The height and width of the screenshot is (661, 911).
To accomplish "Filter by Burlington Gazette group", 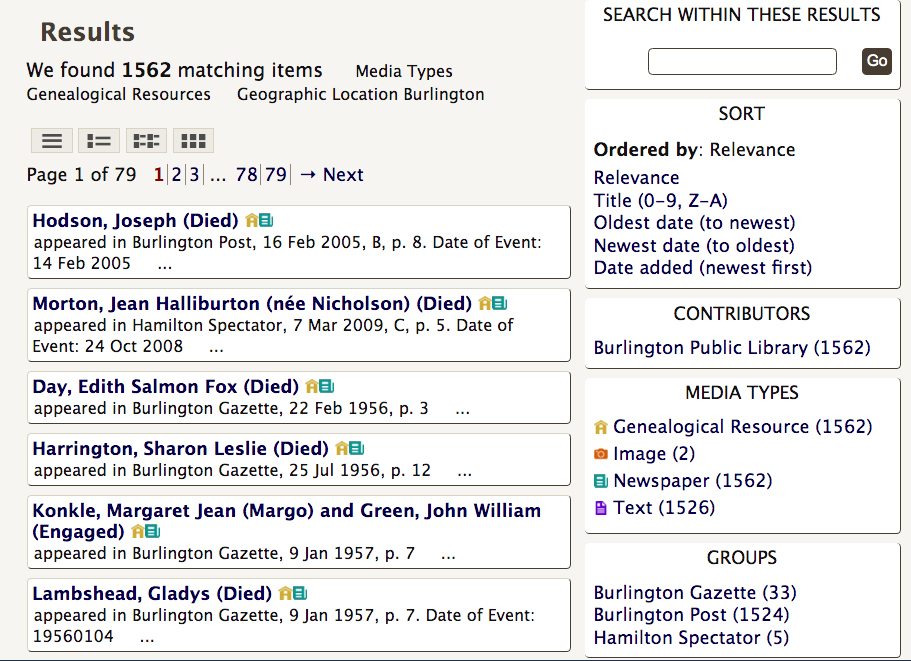I will [694, 593].
